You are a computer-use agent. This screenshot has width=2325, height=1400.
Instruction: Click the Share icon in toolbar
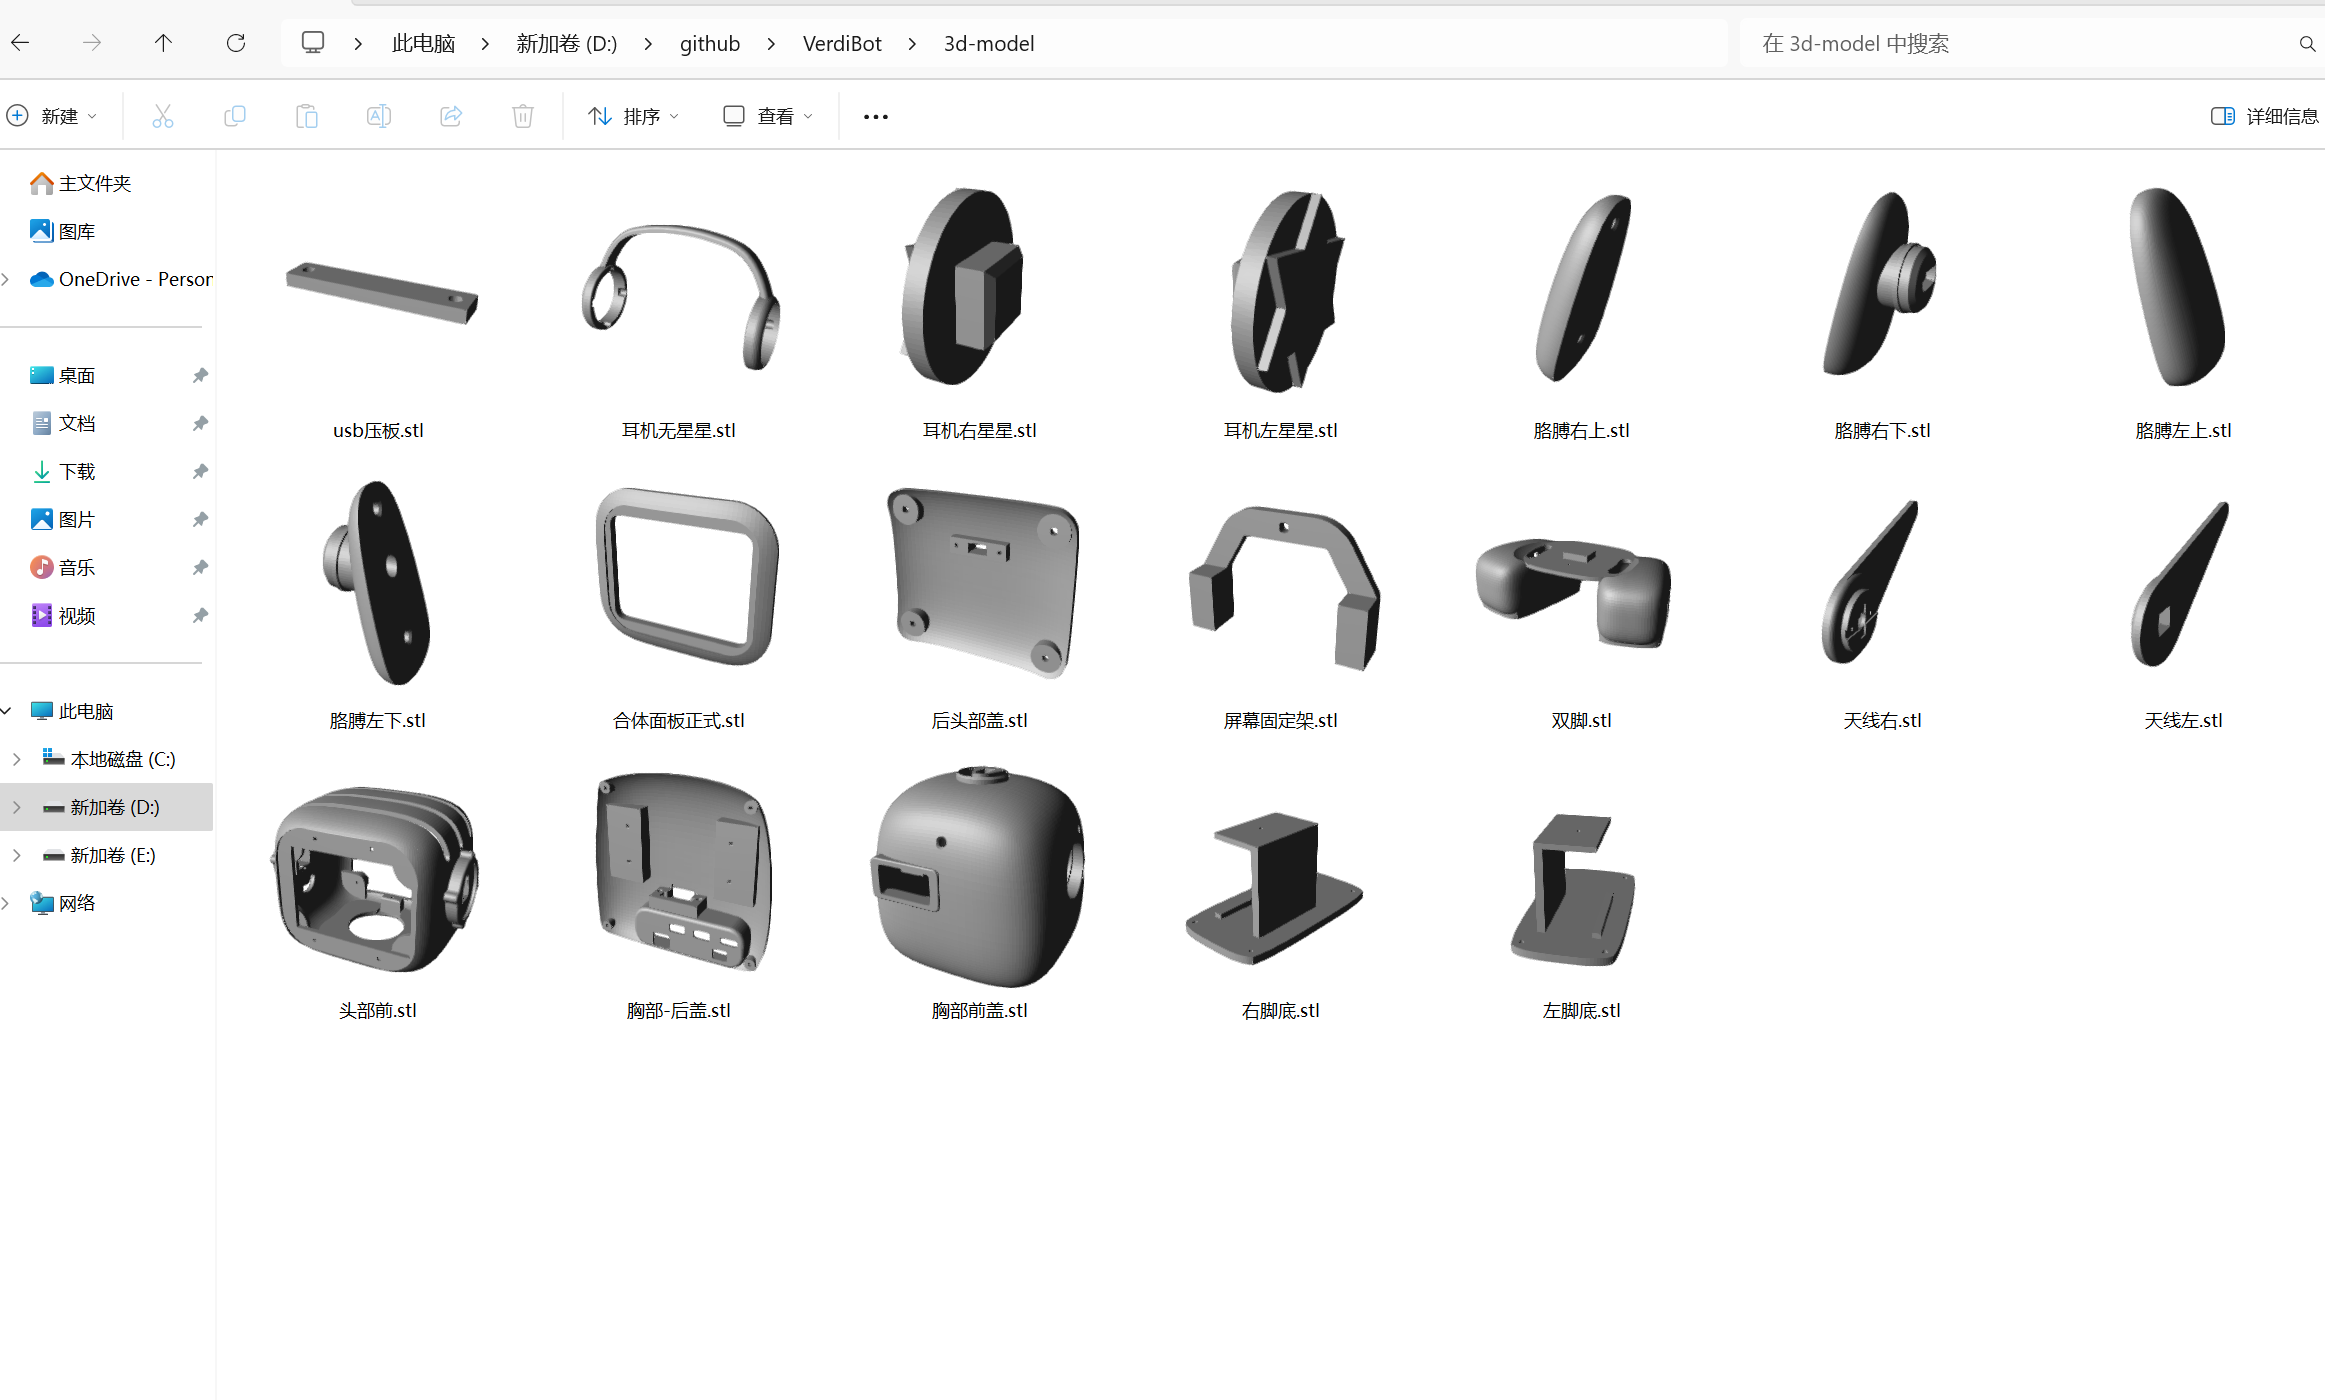click(x=451, y=116)
